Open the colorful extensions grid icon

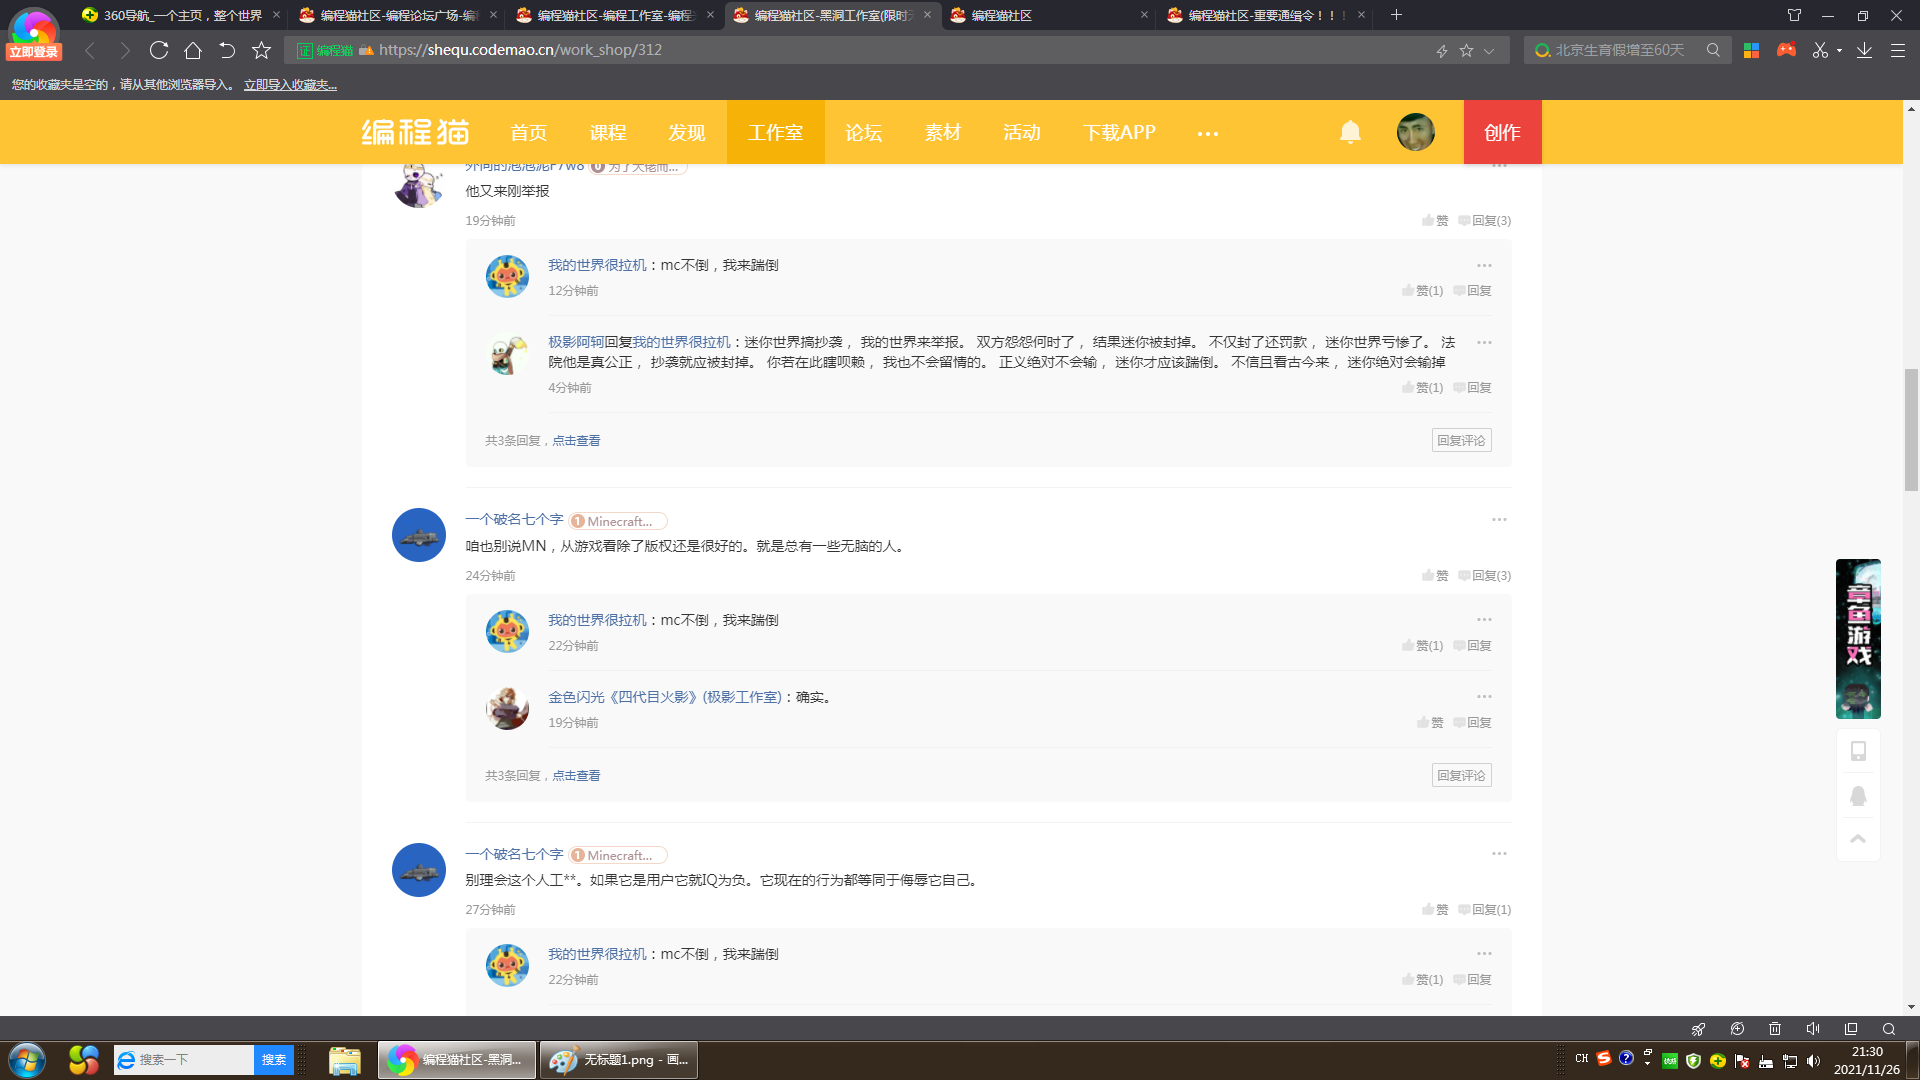[x=1751, y=50]
